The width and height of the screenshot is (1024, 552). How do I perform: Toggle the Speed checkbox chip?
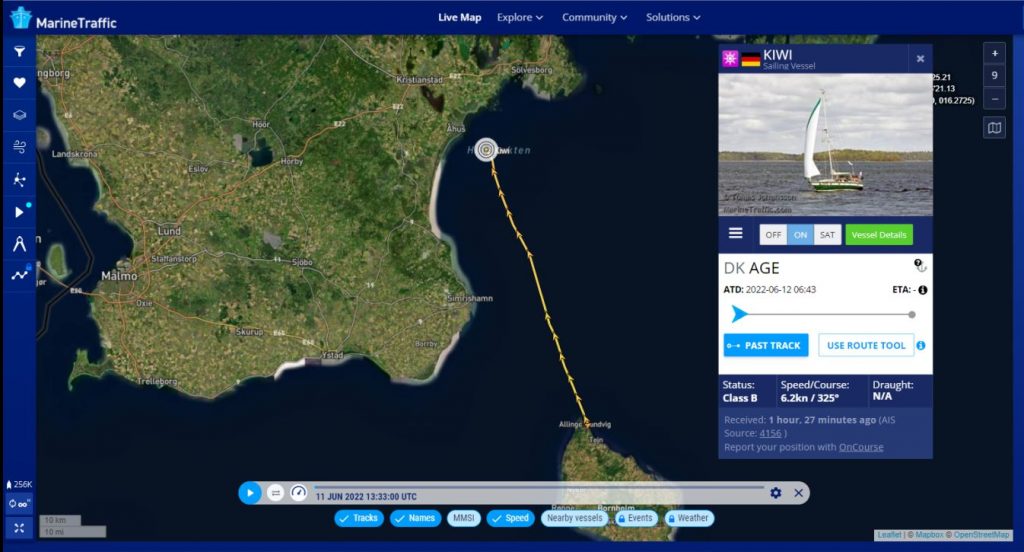click(511, 518)
